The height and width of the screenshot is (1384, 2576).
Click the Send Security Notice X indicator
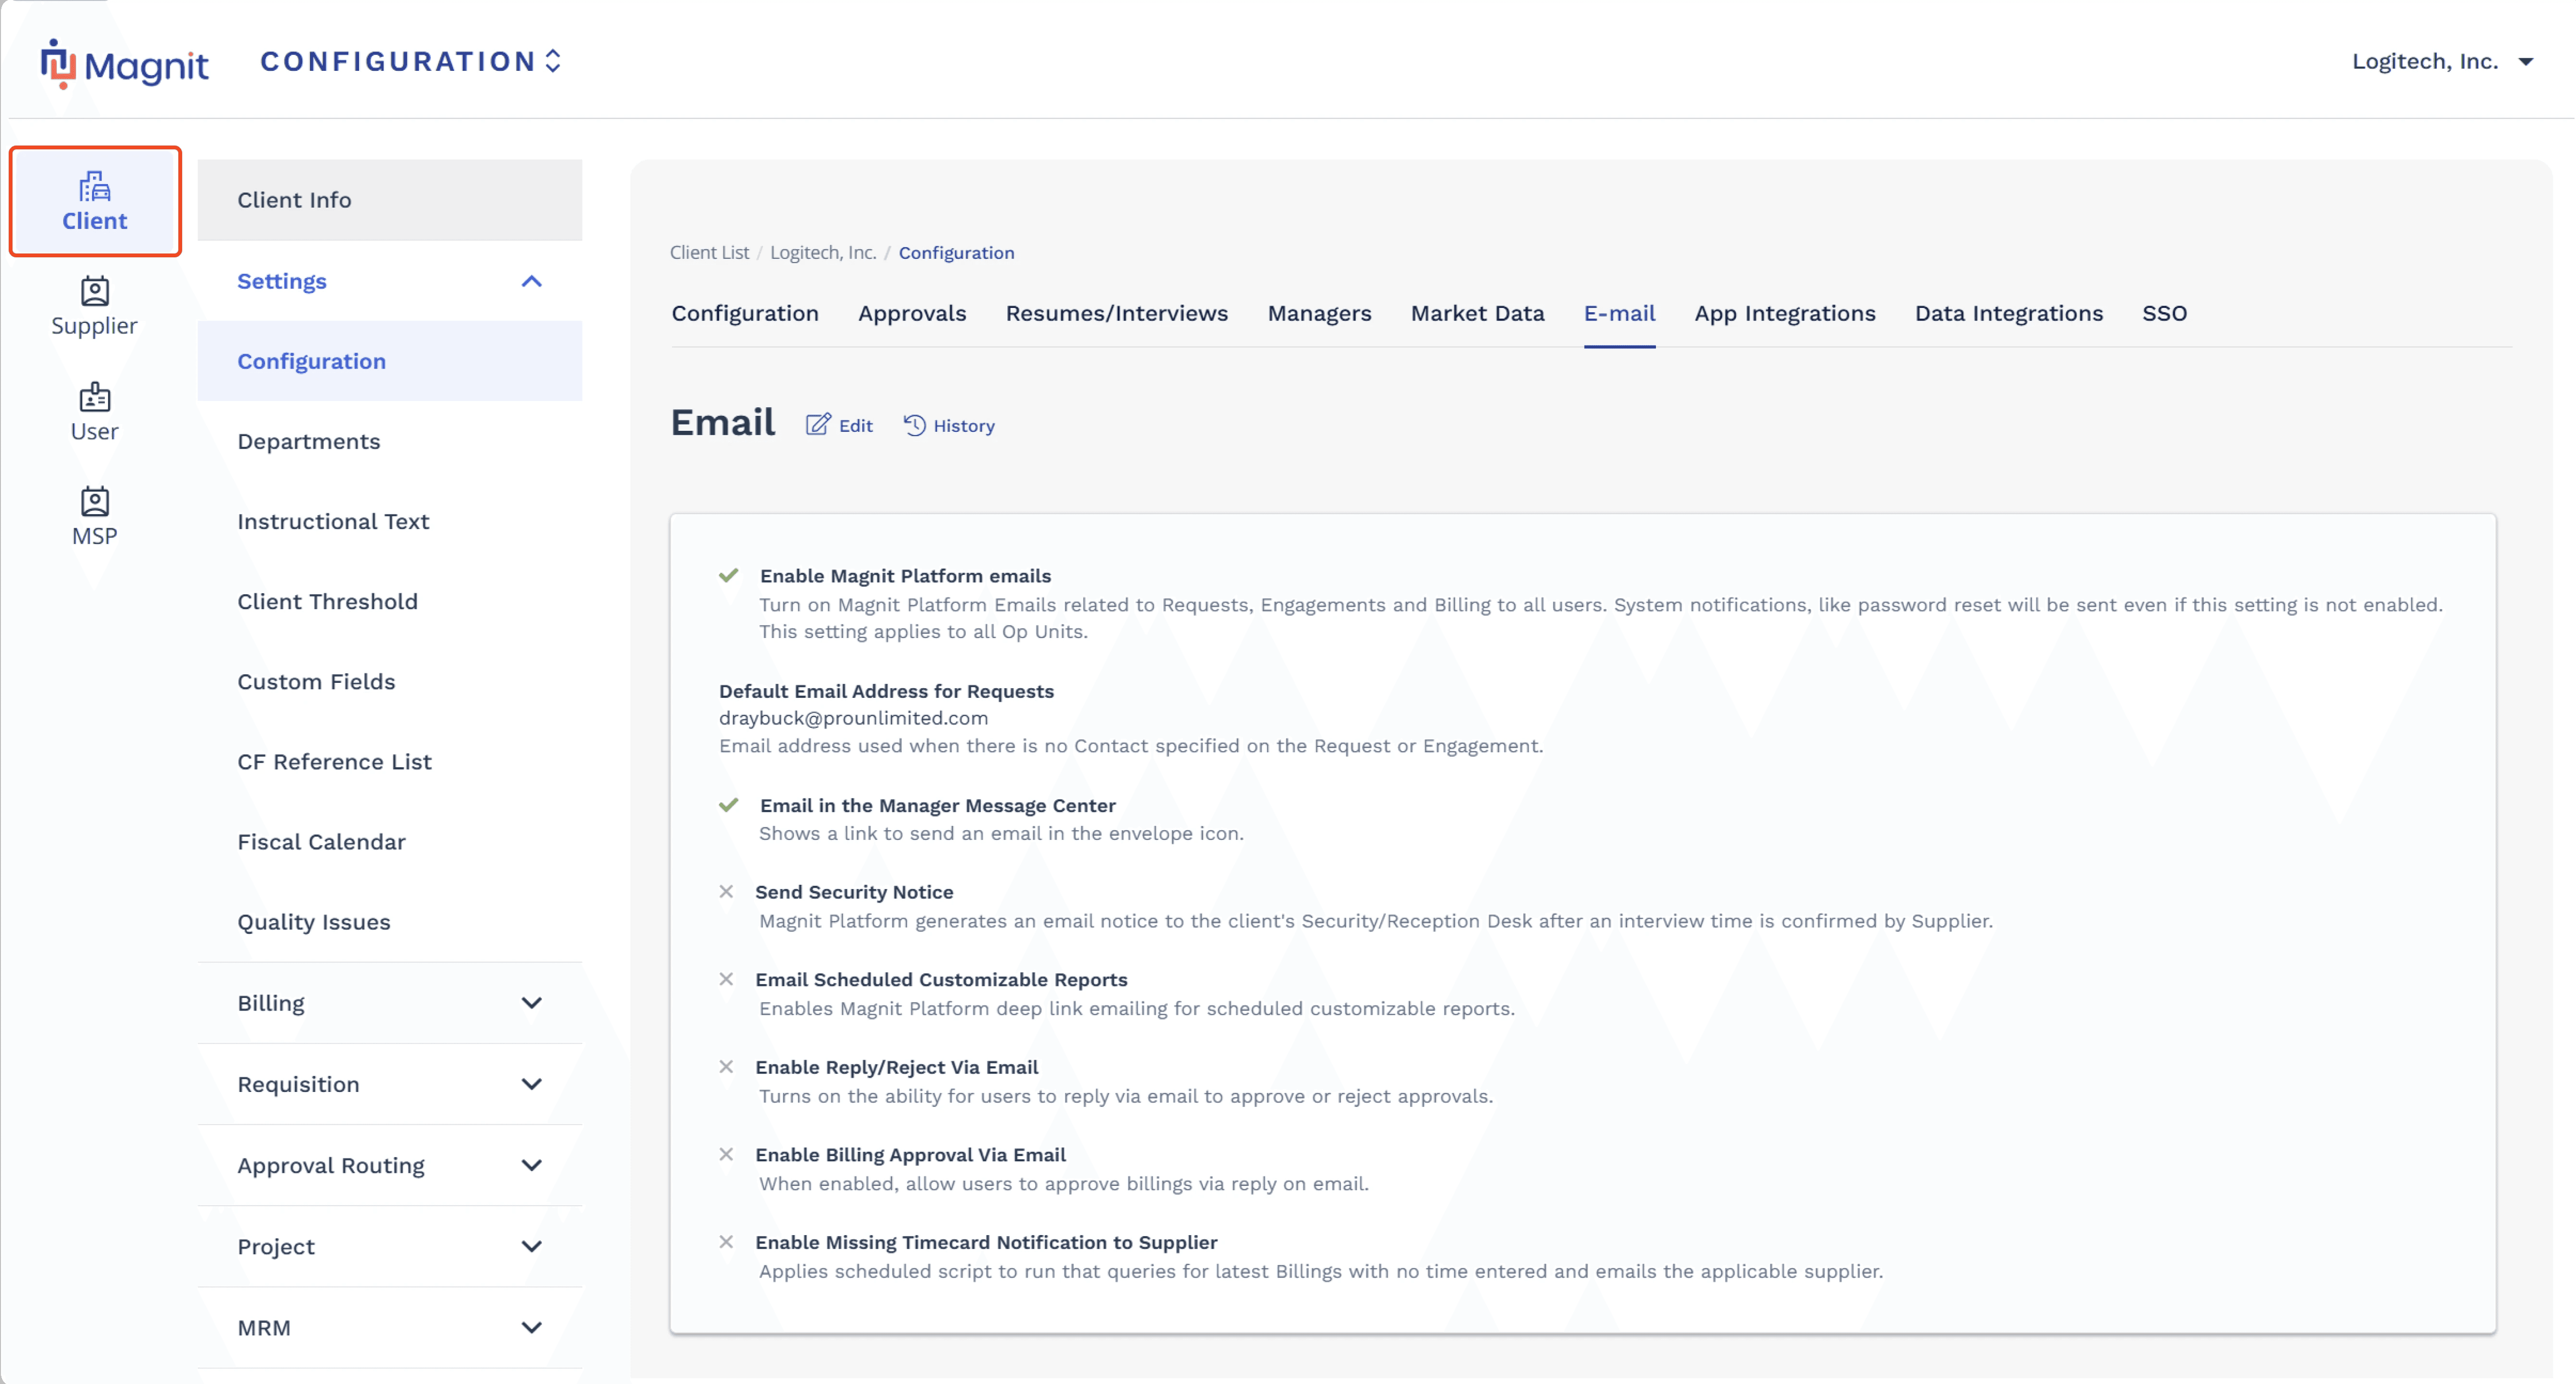point(727,892)
